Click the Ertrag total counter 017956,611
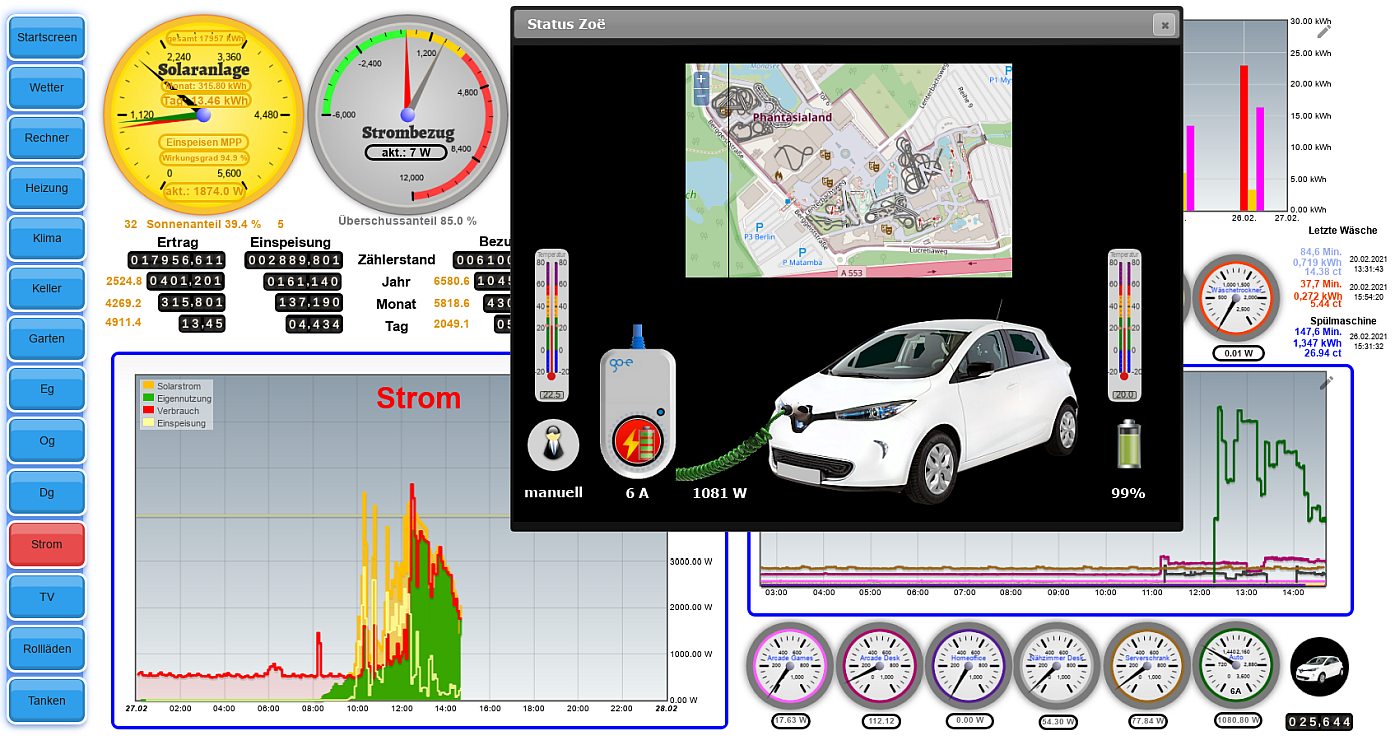 [x=177, y=260]
